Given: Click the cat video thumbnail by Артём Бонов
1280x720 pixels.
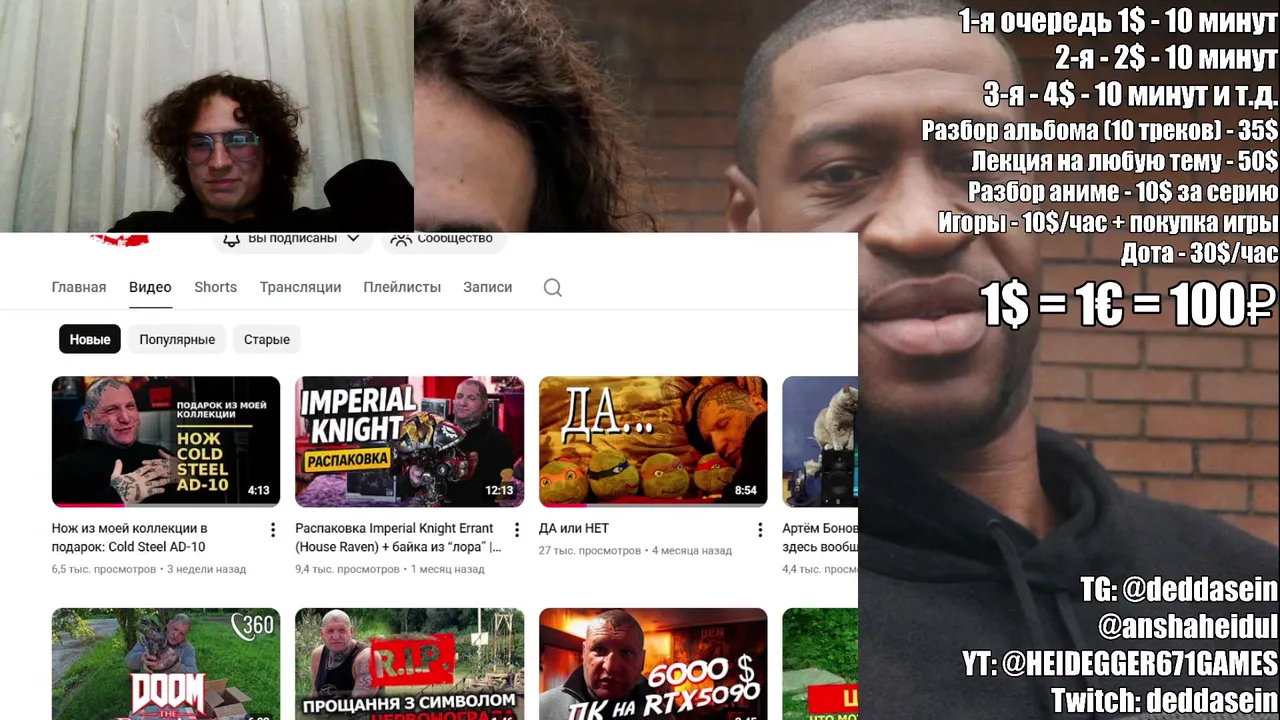Looking at the screenshot, I should pos(820,441).
